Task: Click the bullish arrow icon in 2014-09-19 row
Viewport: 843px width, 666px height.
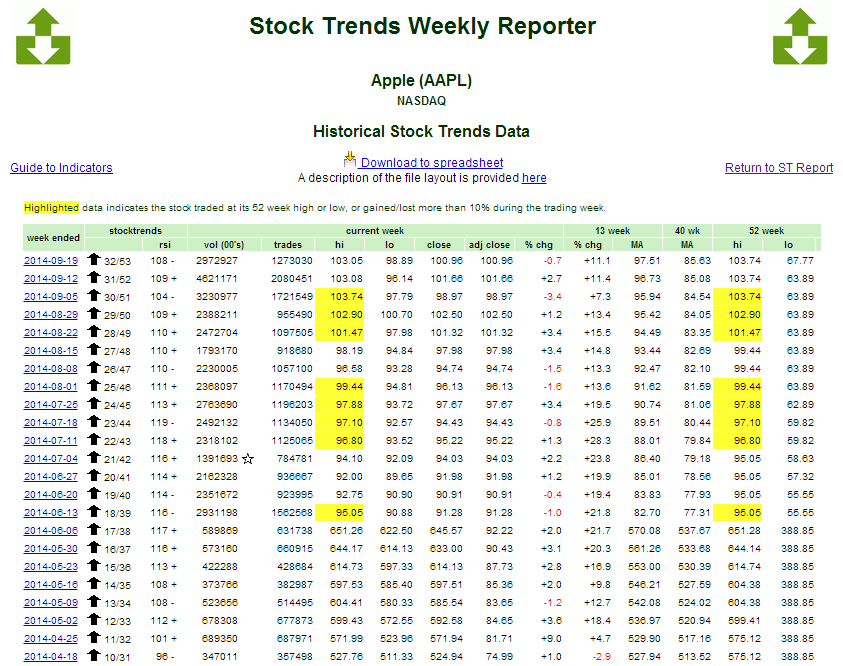Action: tap(95, 259)
